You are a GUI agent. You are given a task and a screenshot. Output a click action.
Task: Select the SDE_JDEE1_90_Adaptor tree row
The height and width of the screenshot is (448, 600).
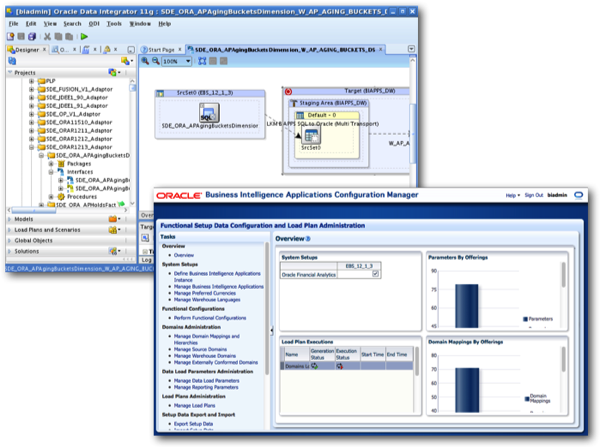click(77, 98)
